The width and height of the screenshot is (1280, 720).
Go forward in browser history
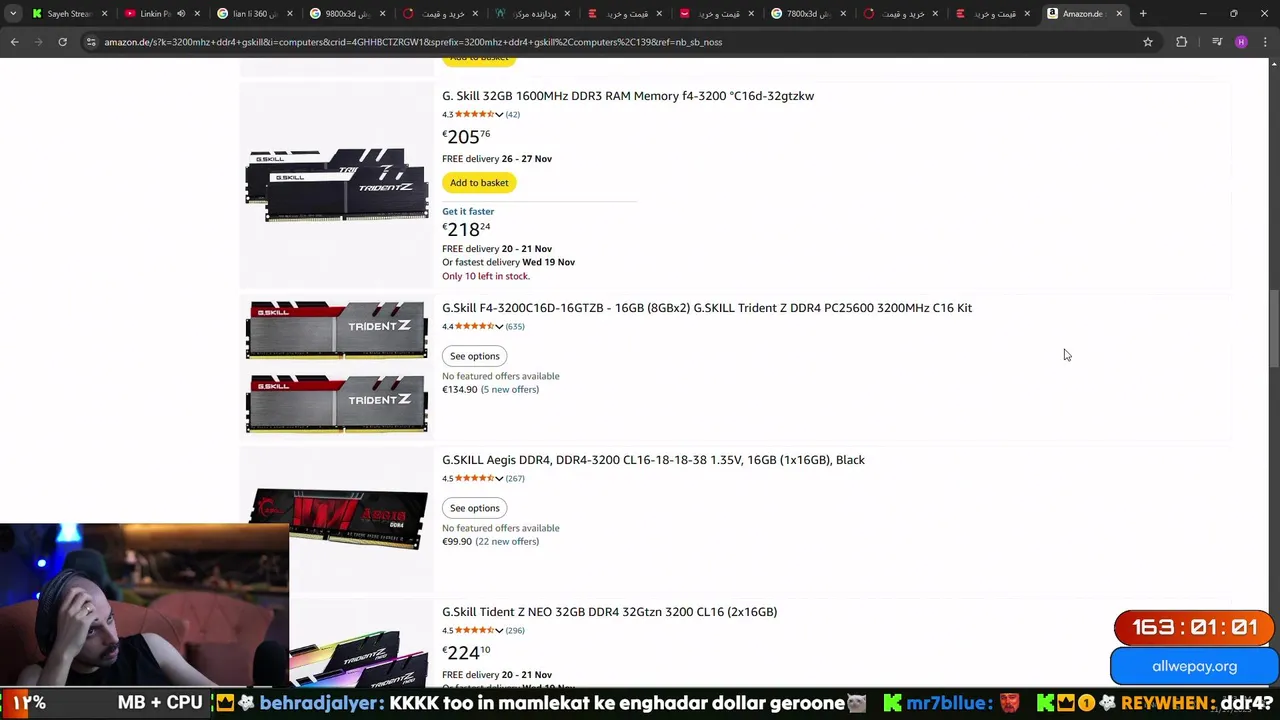pos(38,42)
